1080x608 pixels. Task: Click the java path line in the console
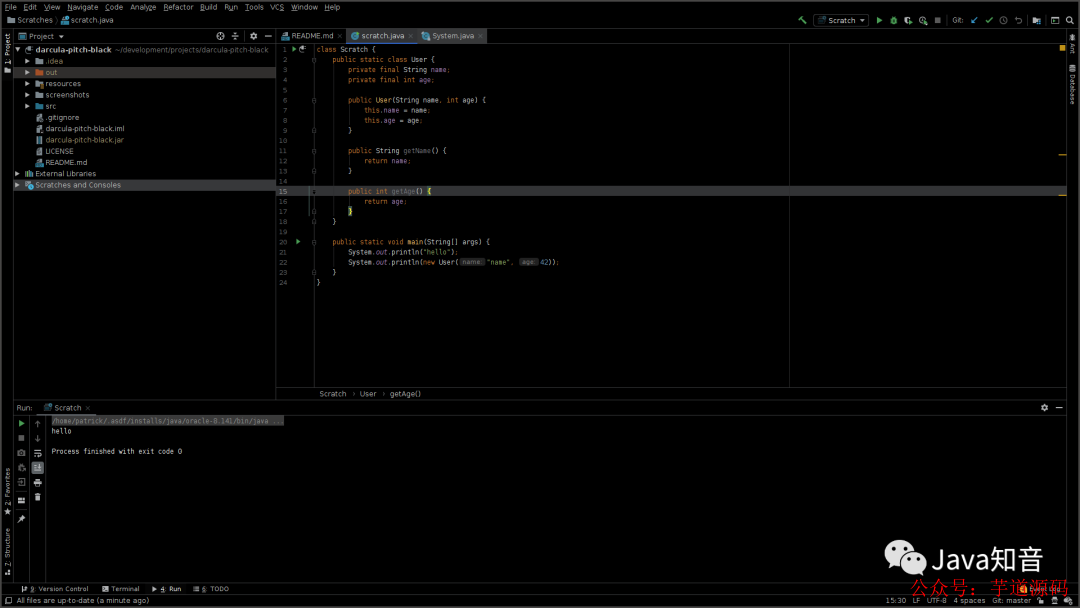pos(167,421)
